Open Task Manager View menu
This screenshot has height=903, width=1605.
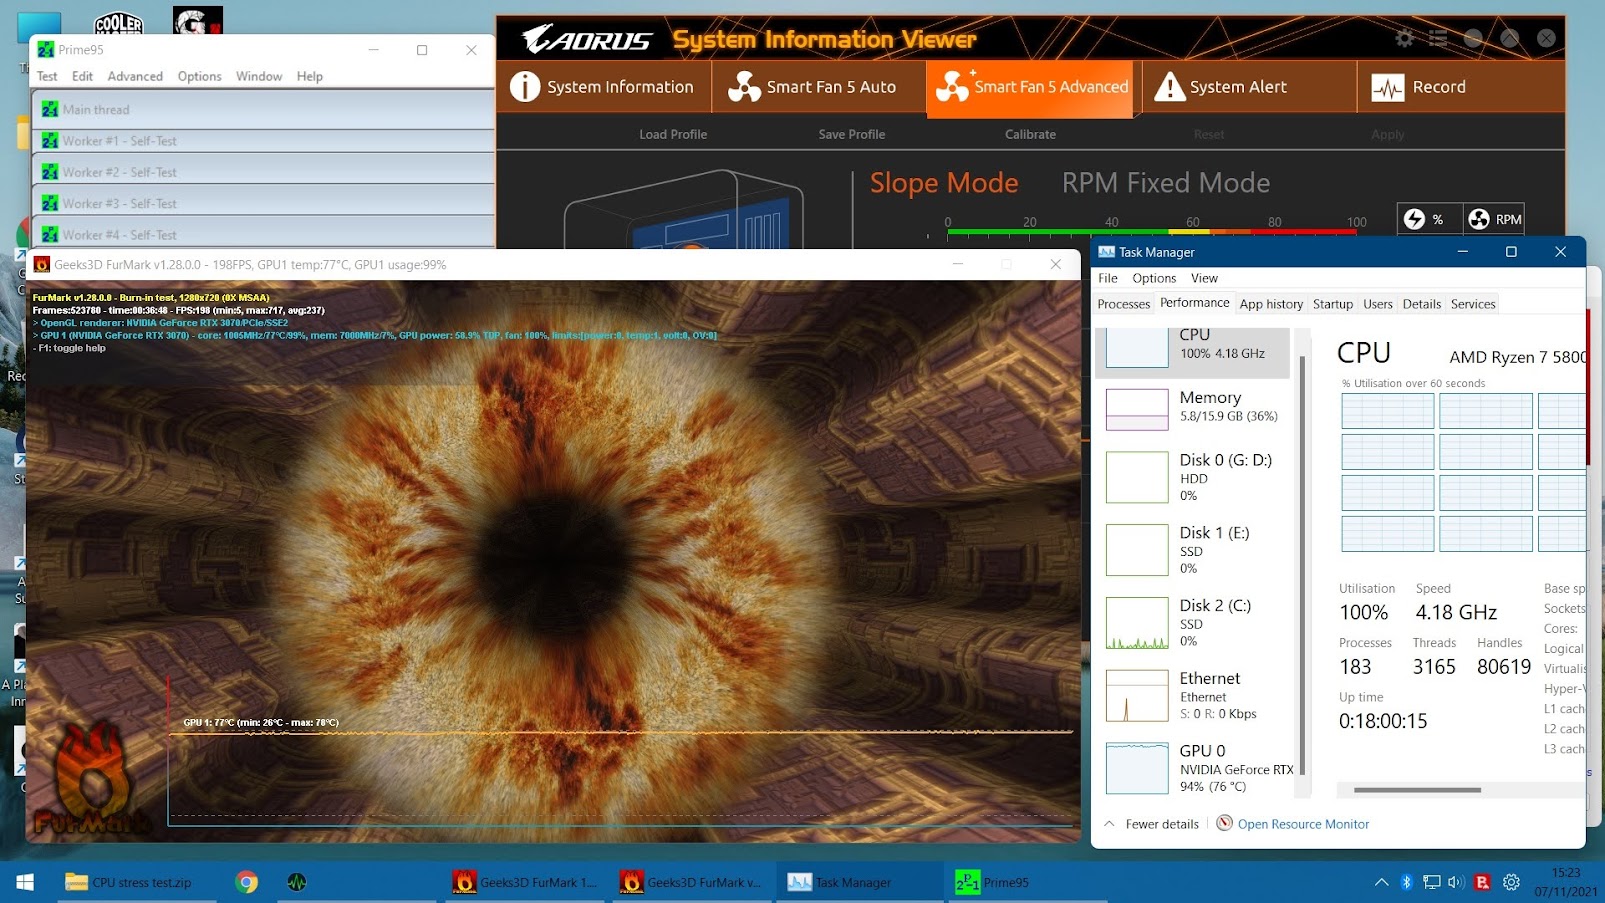pos(1204,278)
